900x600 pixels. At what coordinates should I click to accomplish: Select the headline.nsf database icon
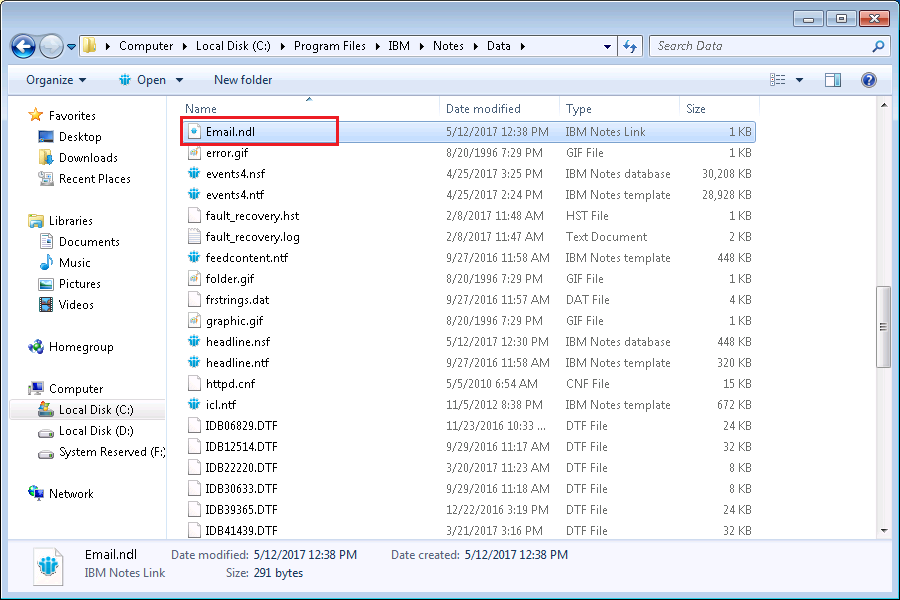click(194, 342)
